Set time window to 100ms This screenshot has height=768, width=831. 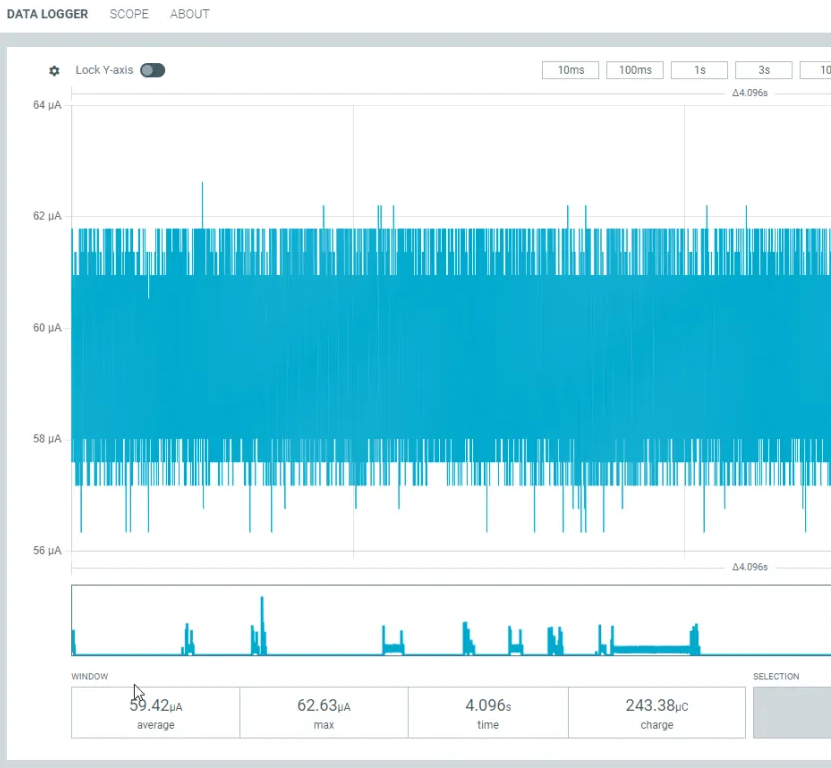[635, 70]
